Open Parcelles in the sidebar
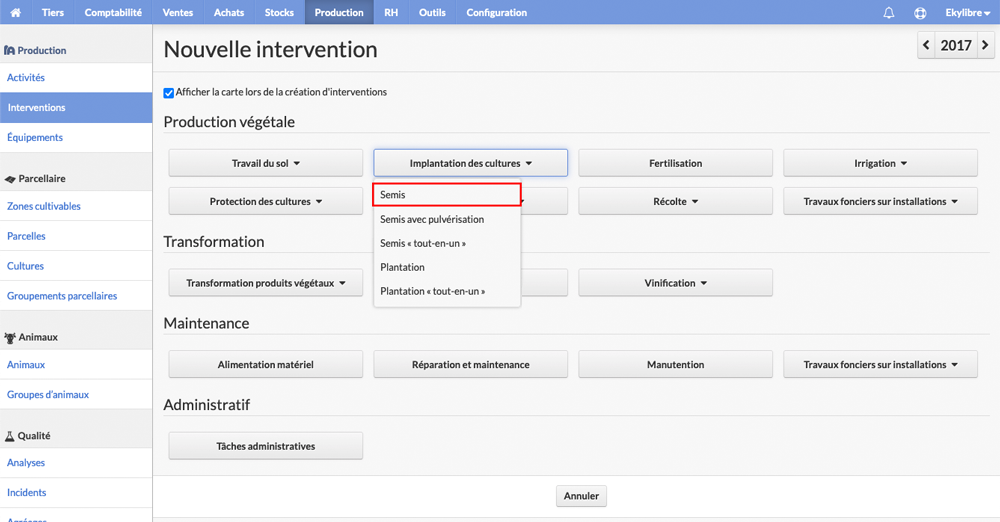 76,236
